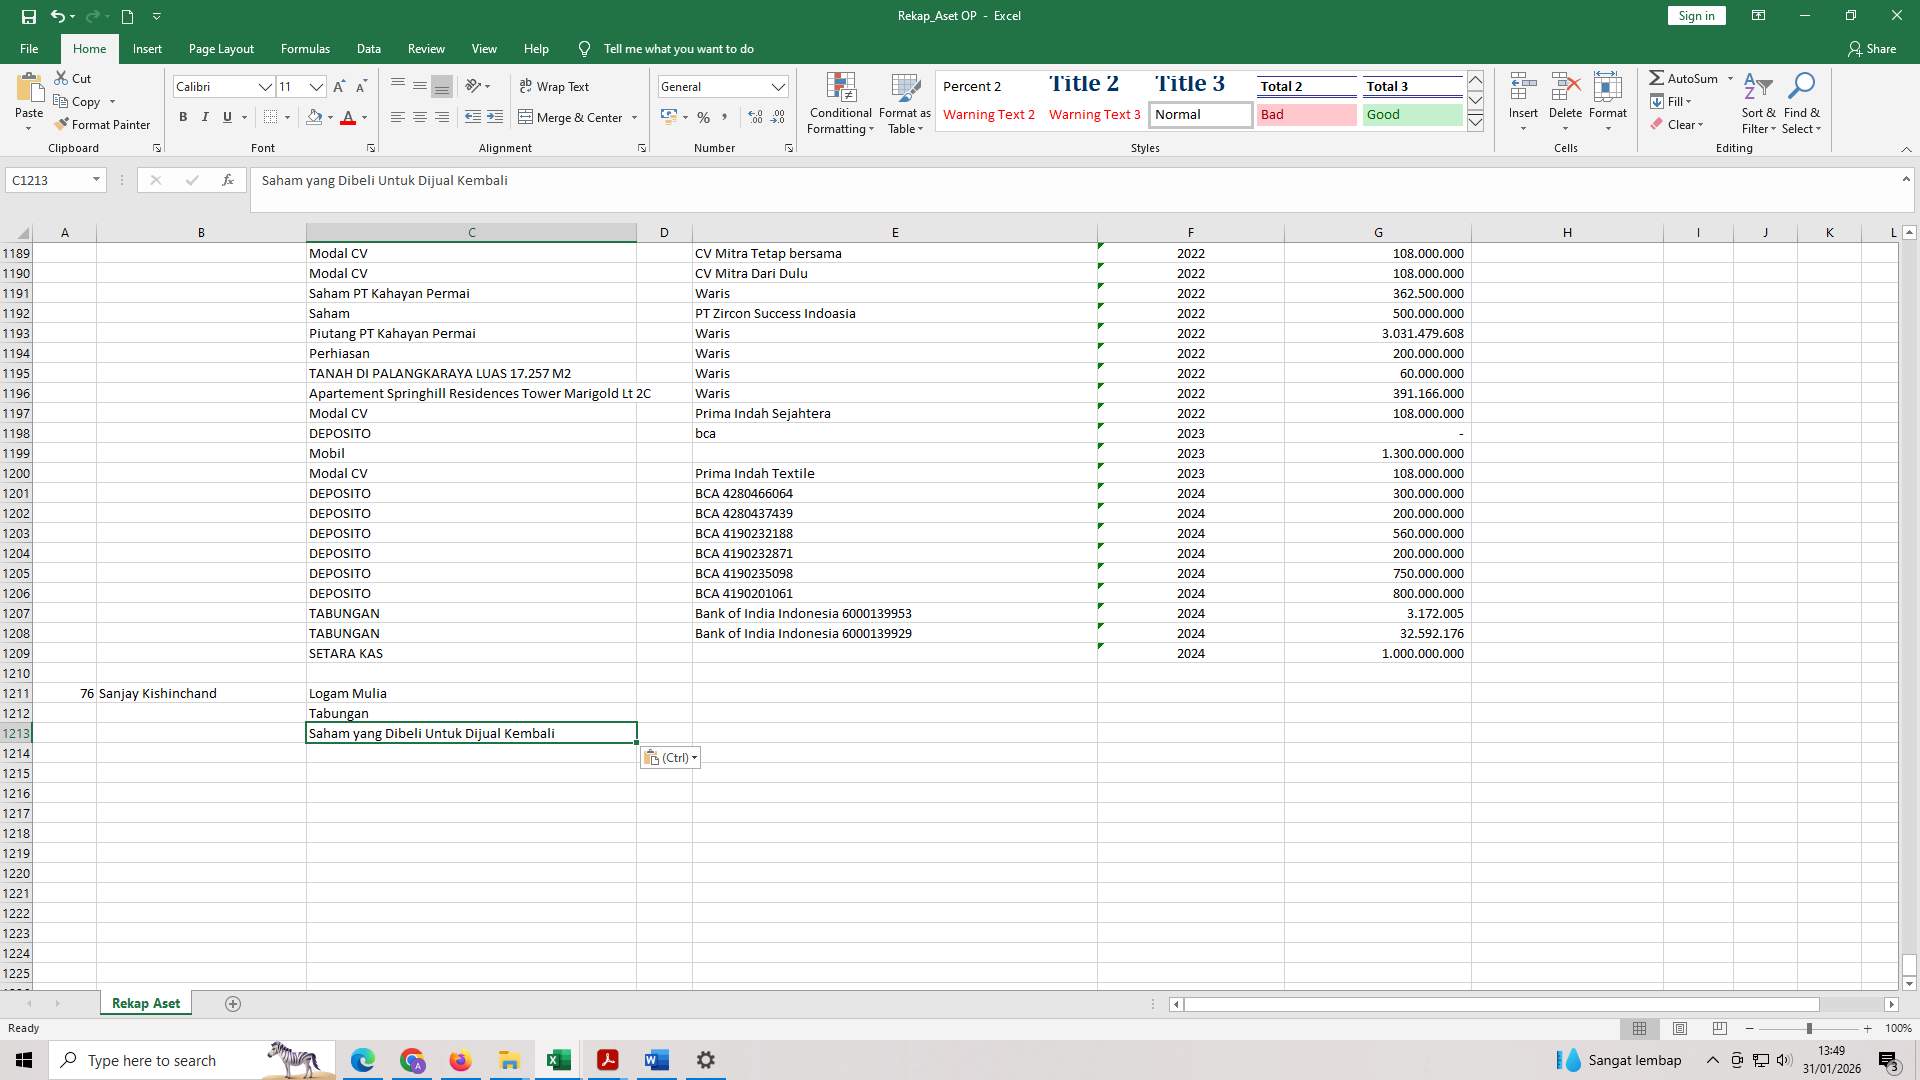Expand the Paste Options (Ctrl) menu
The height and width of the screenshot is (1080, 1920).
pyautogui.click(x=695, y=757)
